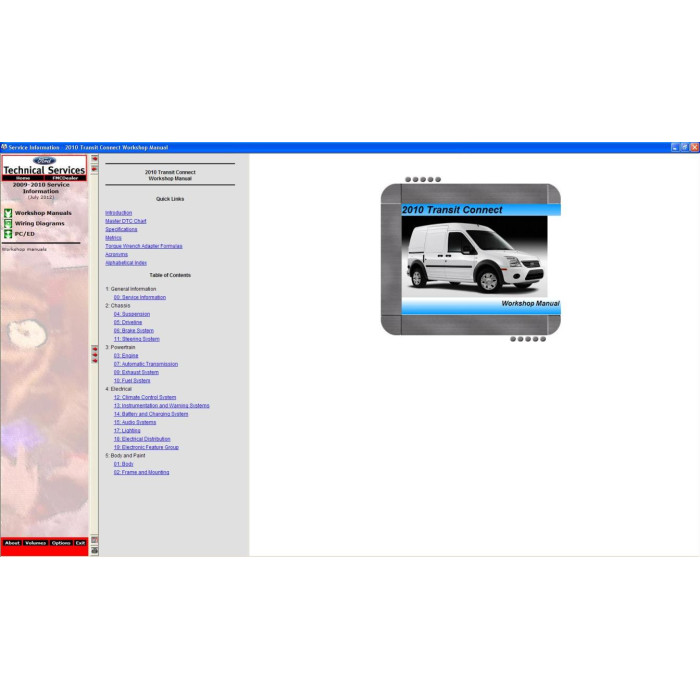Click the 'Table of Contents' heading
The image size is (700, 700).
[x=170, y=275]
